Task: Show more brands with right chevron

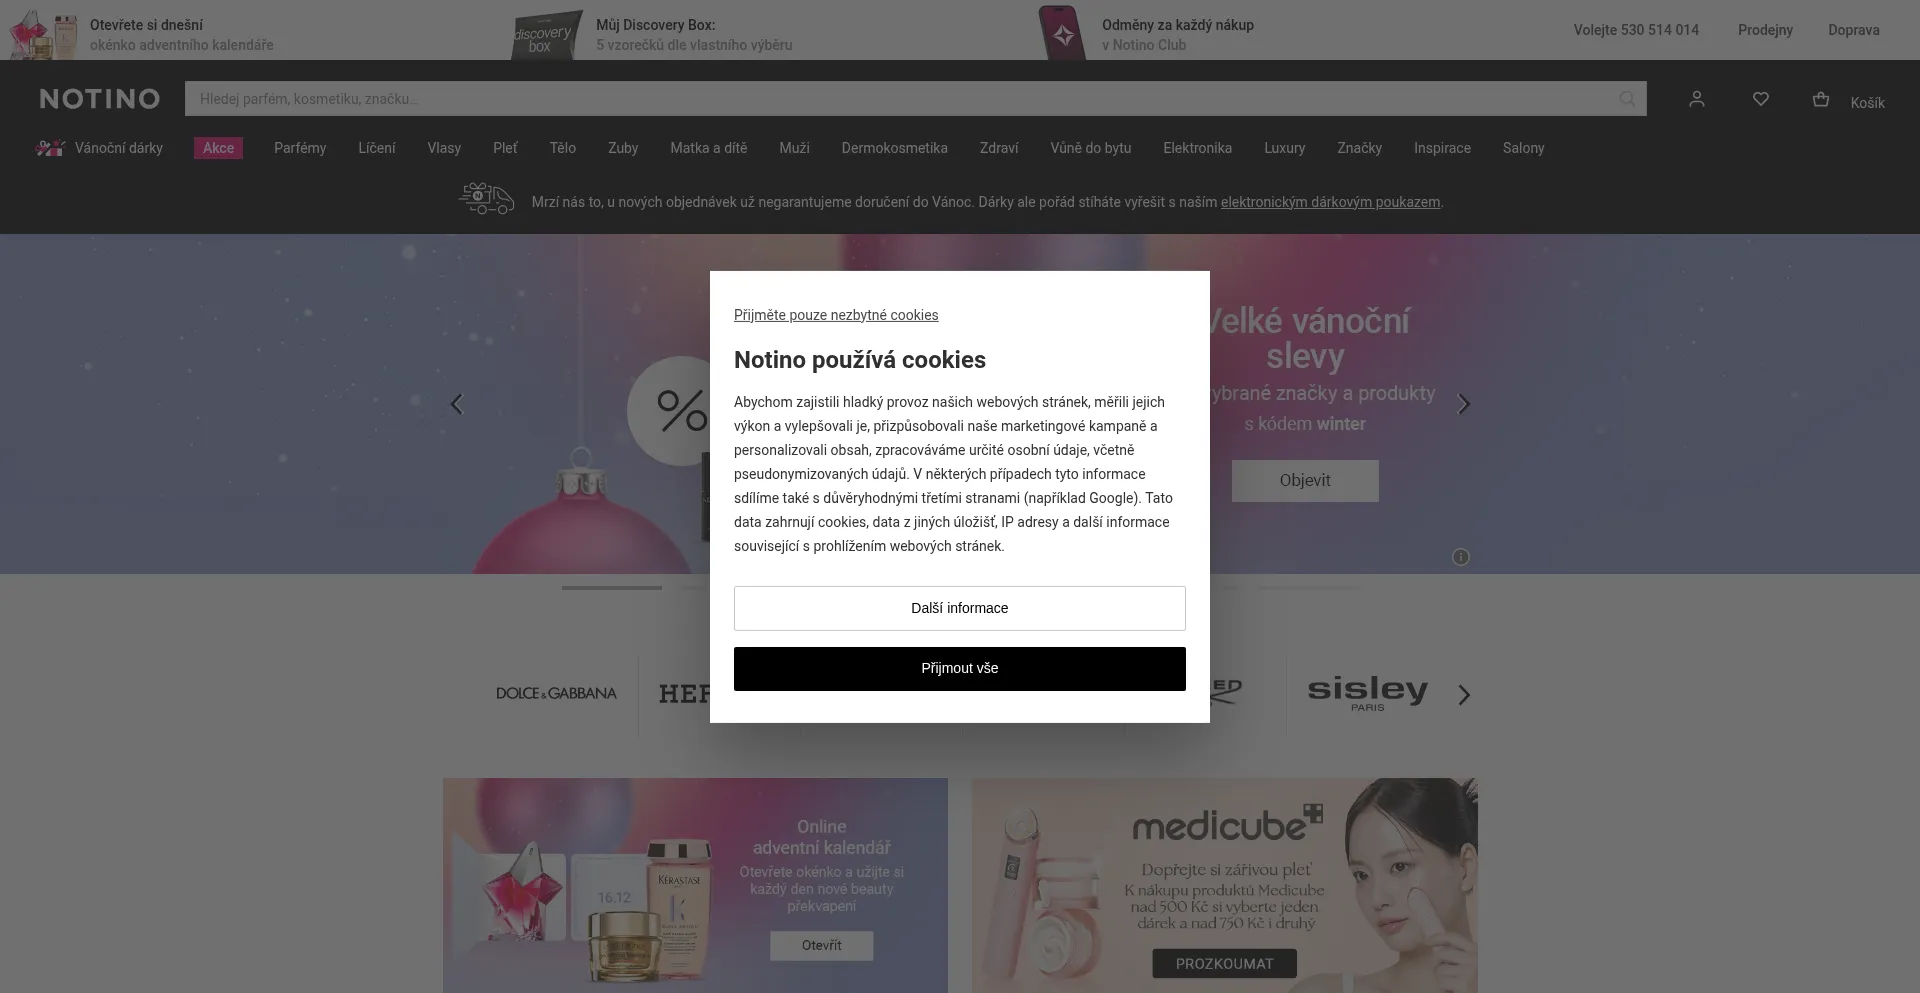Action: pos(1464,695)
